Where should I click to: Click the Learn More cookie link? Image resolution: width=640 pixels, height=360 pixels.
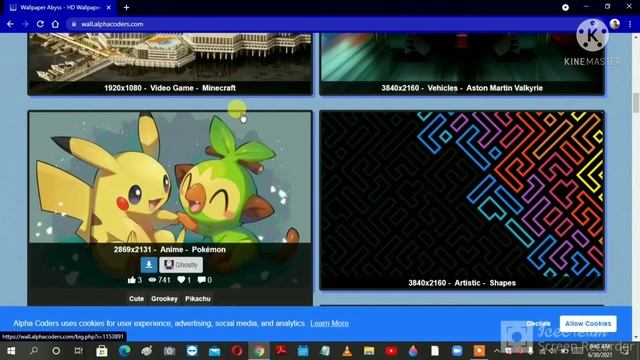click(329, 323)
